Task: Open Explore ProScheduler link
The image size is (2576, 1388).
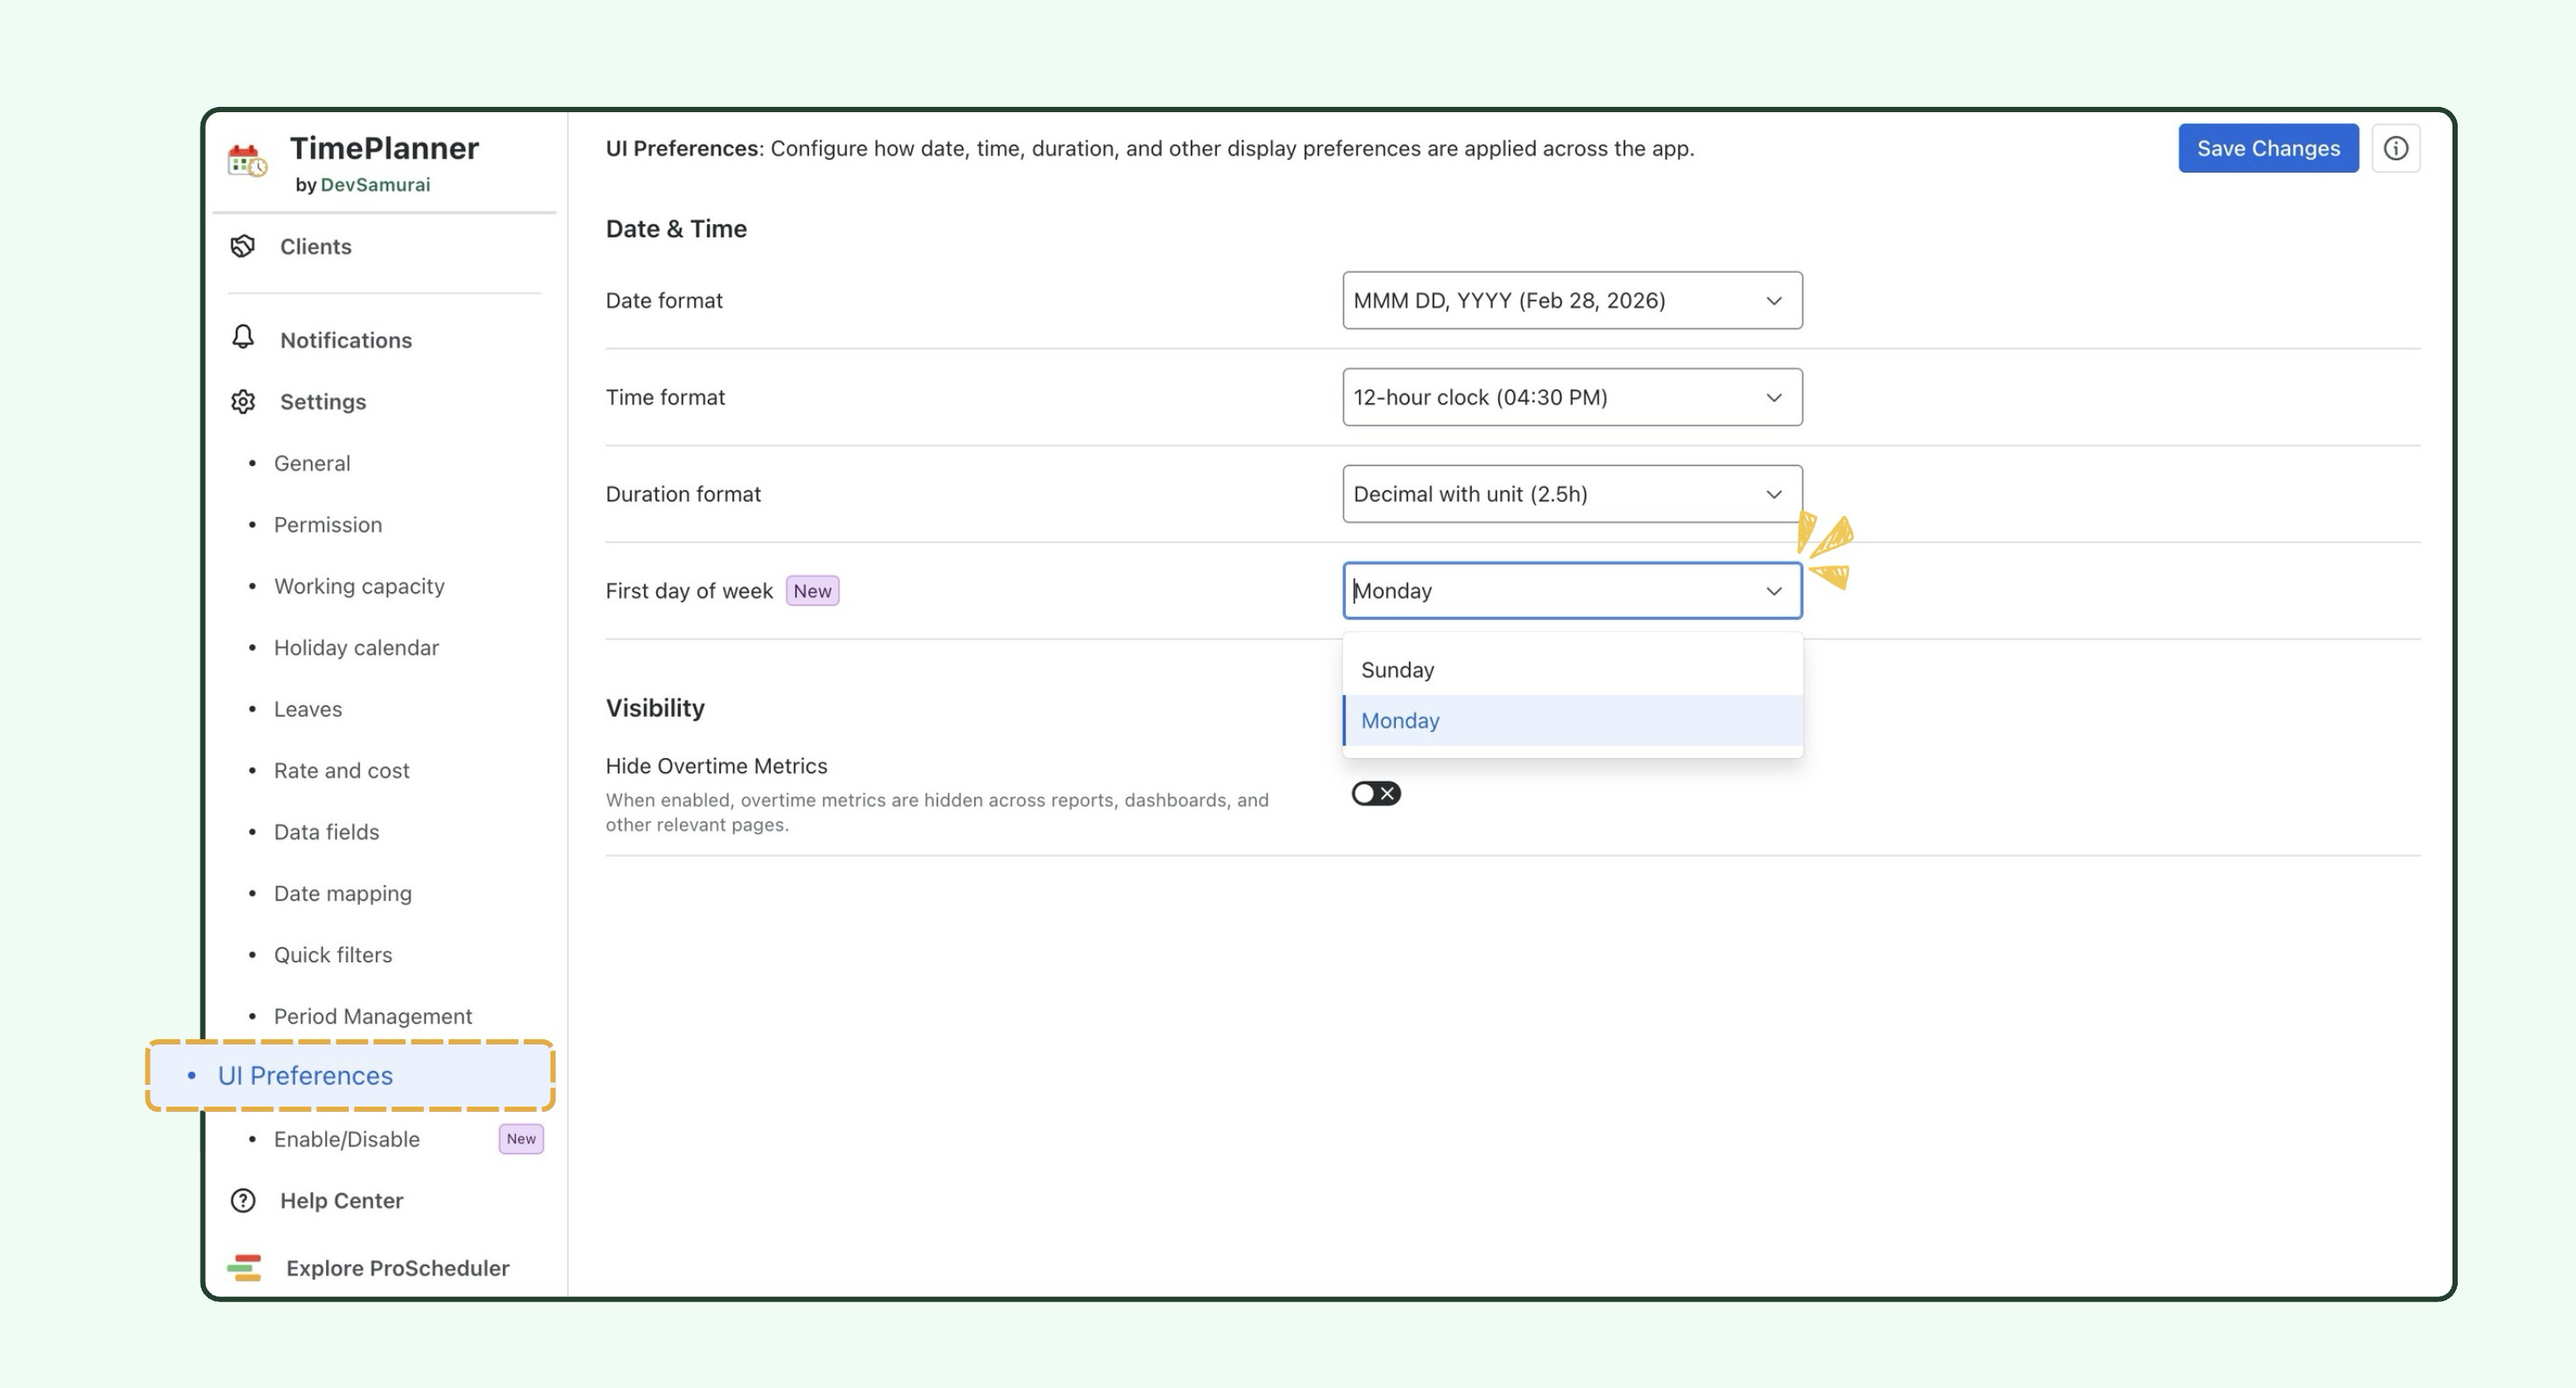Action: [x=398, y=1267]
